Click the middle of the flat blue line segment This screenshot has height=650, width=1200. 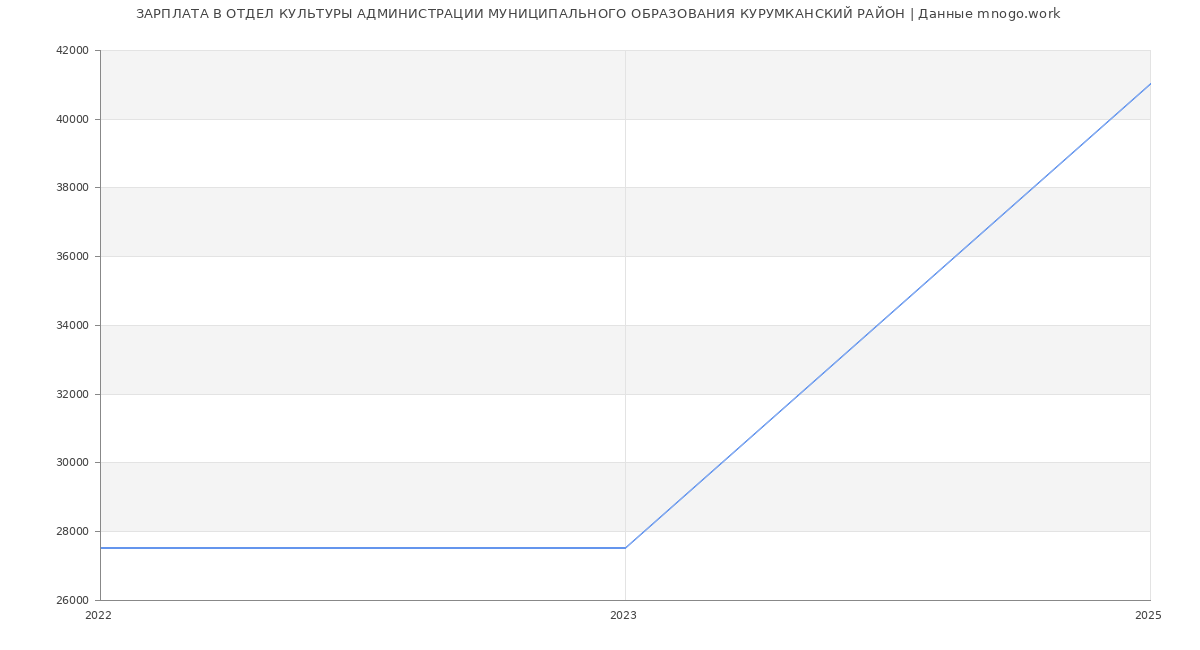(363, 548)
